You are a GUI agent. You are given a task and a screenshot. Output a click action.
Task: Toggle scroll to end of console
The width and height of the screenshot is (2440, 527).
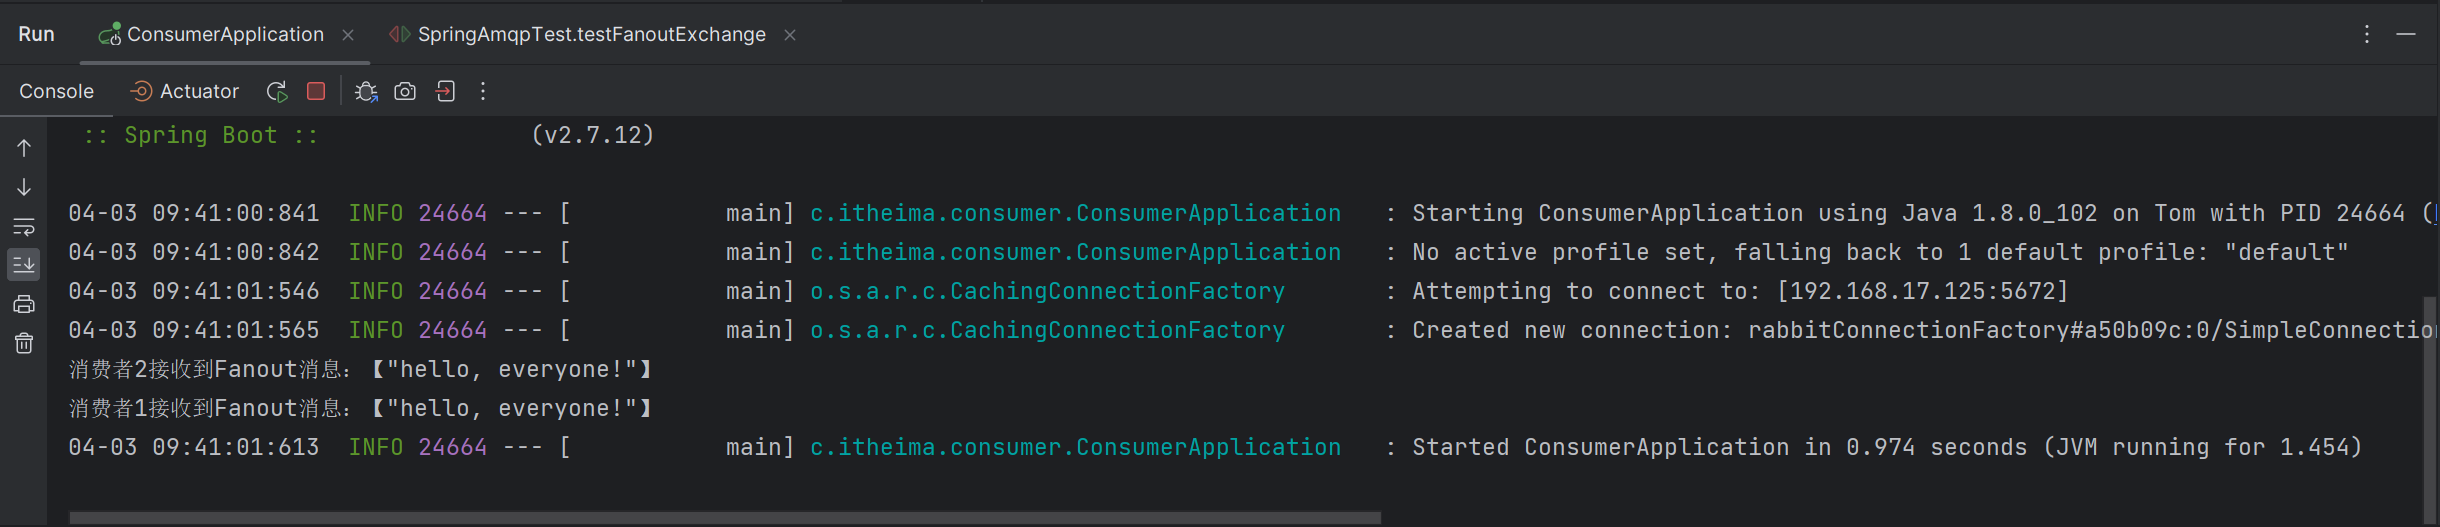click(x=24, y=265)
